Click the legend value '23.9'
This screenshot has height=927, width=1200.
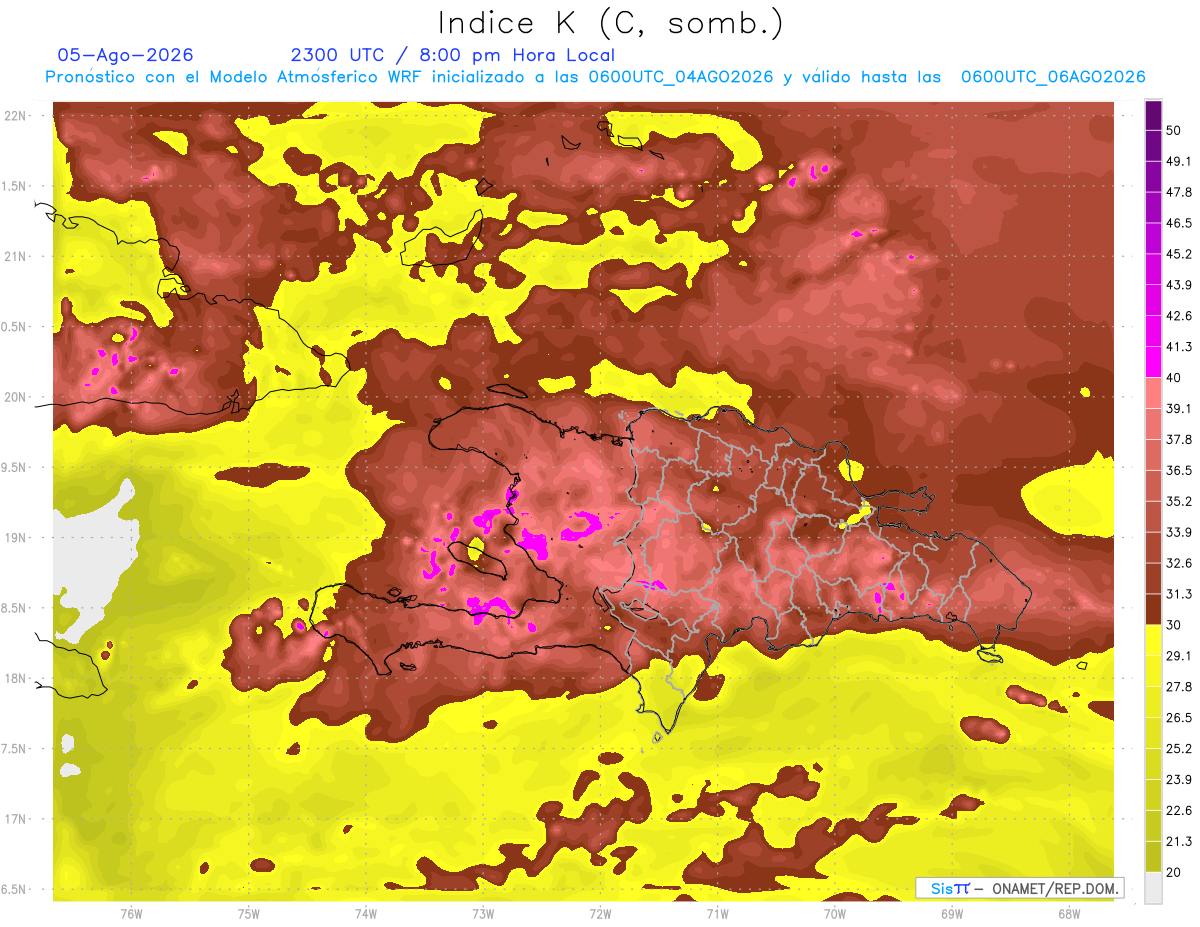pyautogui.click(x=1179, y=780)
